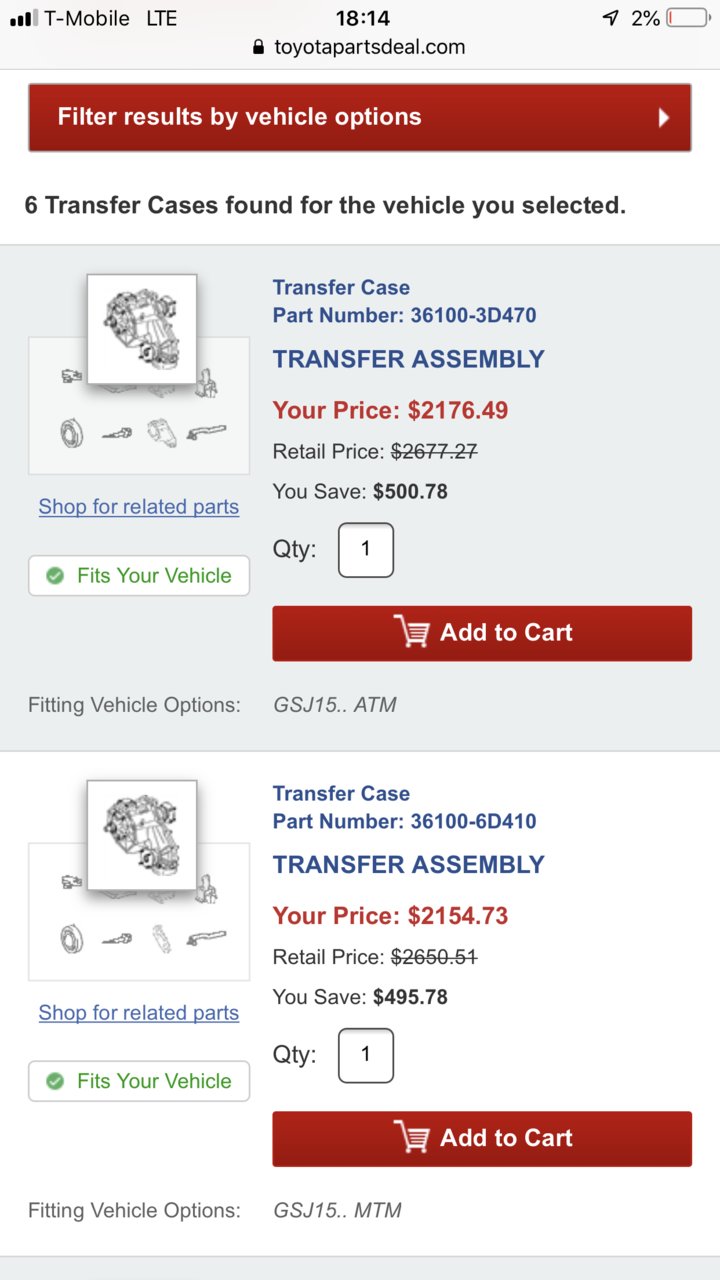
Task: Click cart icon on second Add to Cart
Action: click(411, 1137)
